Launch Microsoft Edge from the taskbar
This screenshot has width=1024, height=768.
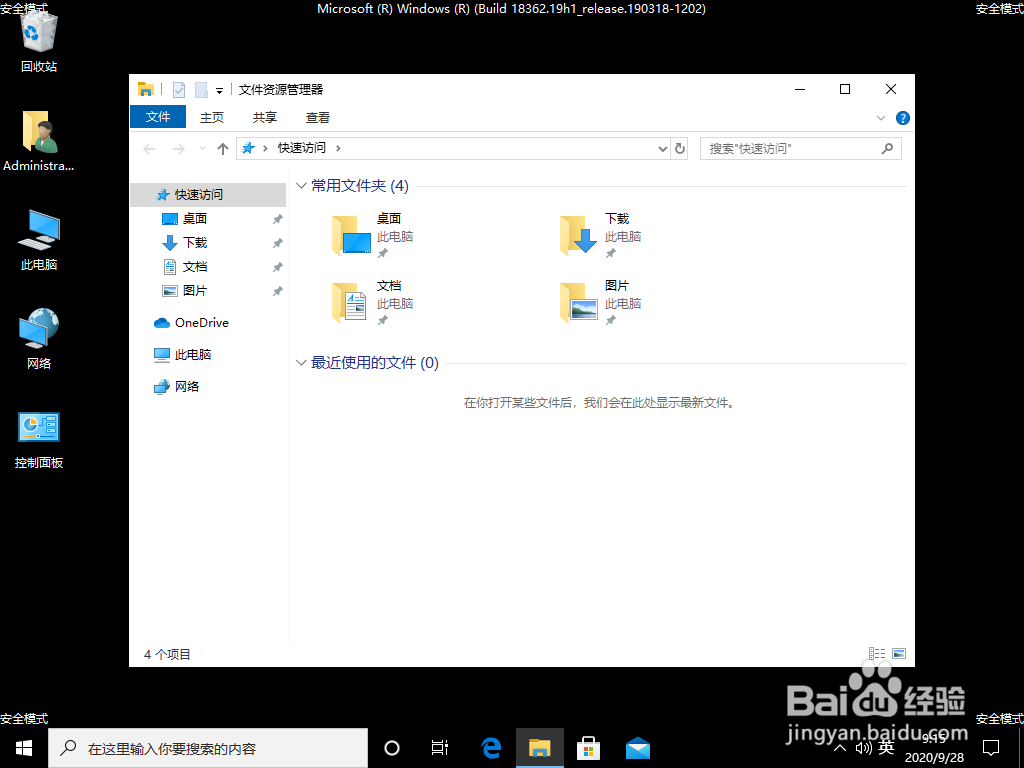[490, 748]
